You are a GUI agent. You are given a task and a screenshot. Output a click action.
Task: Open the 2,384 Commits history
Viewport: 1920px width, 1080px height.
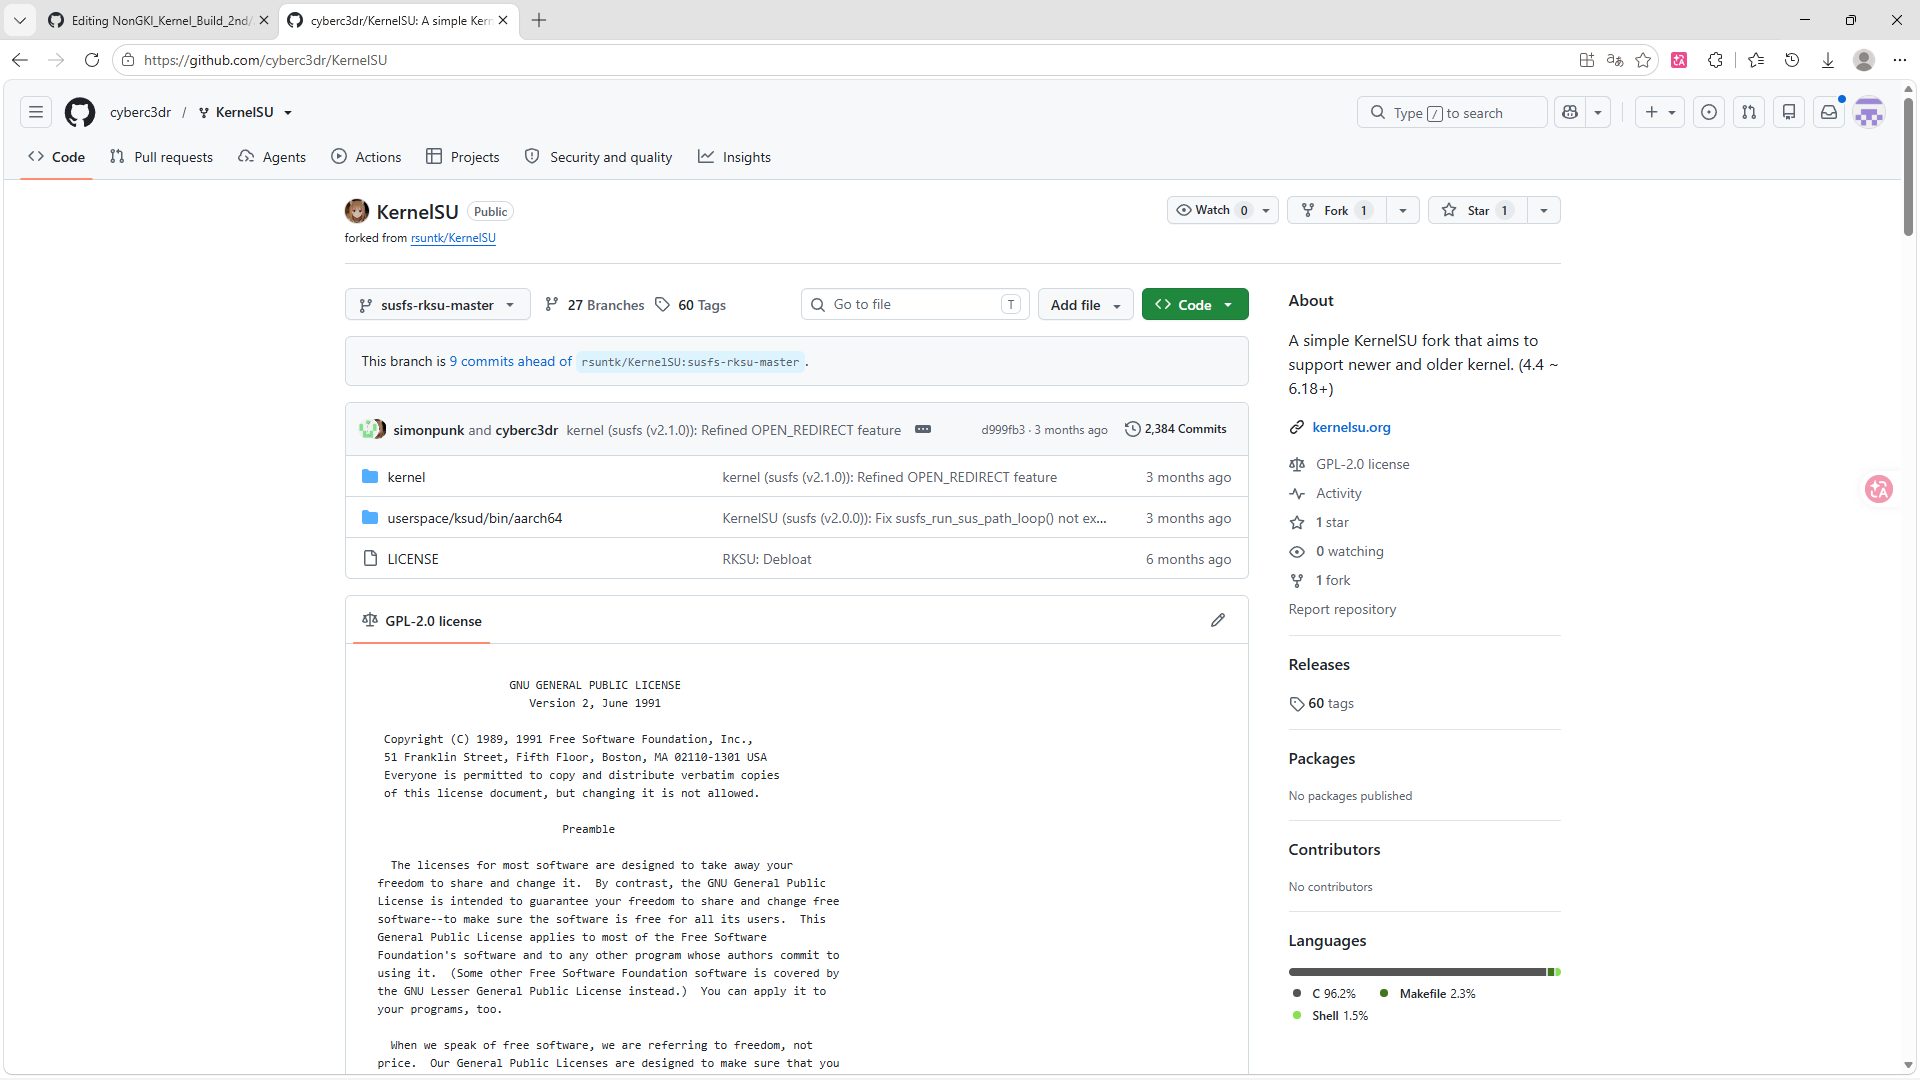pos(1176,429)
